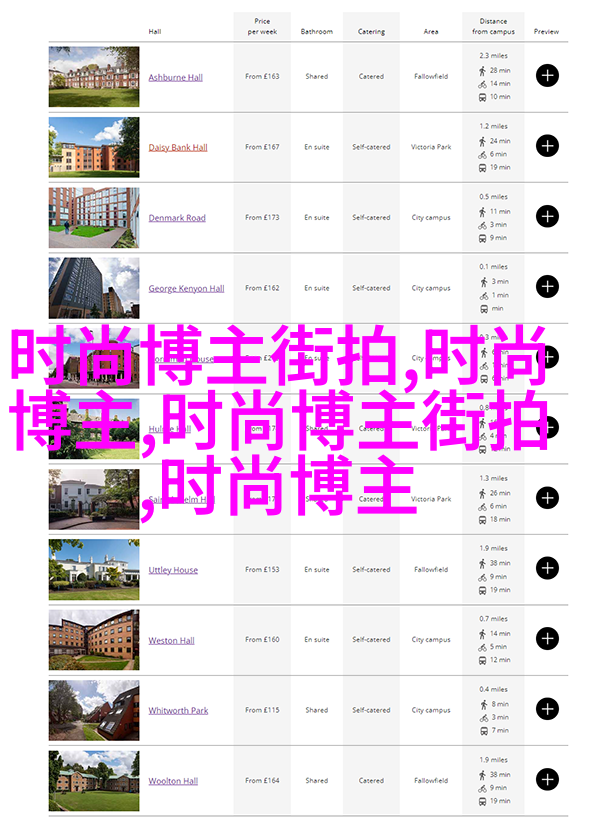The image size is (600, 825).
Task: Open the George Kenyon Hall link
Action: point(186,288)
